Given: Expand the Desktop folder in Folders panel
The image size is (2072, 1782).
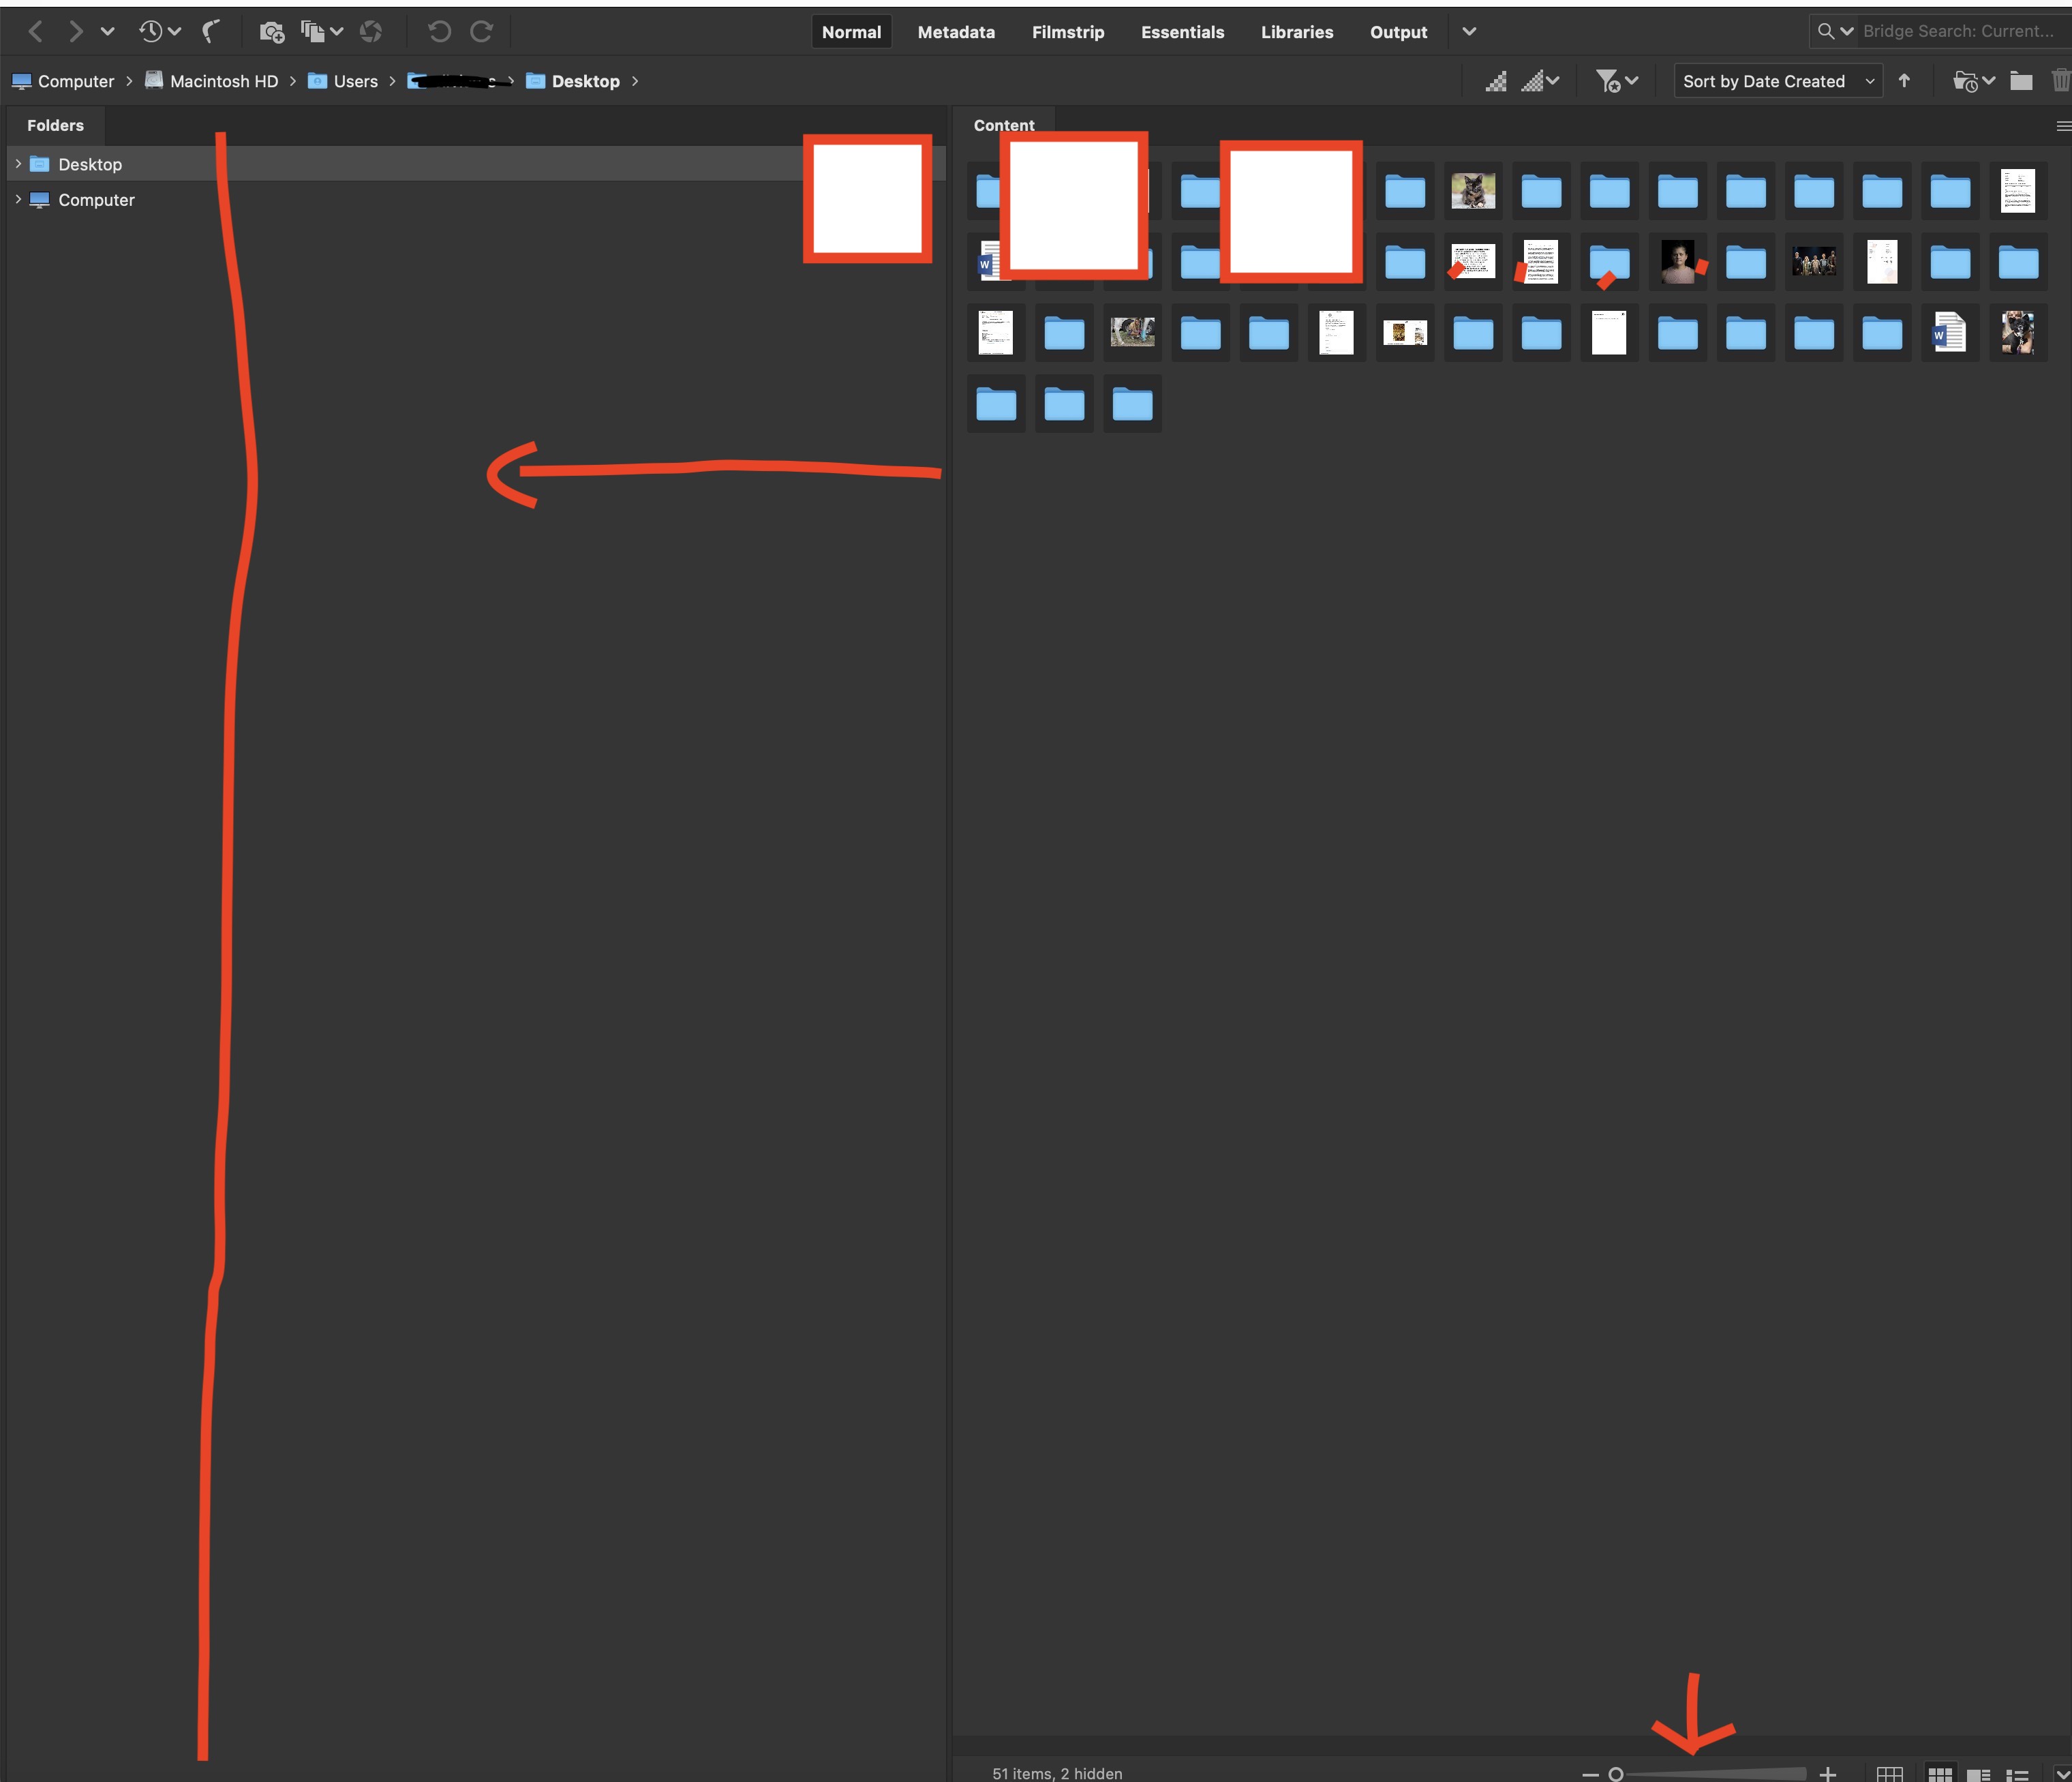Looking at the screenshot, I should tap(17, 164).
